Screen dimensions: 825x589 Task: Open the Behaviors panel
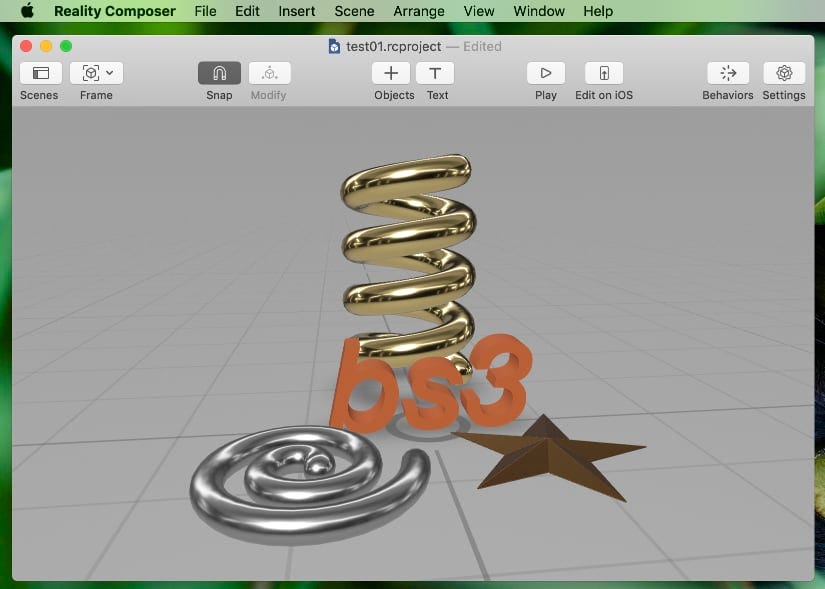[x=728, y=73]
